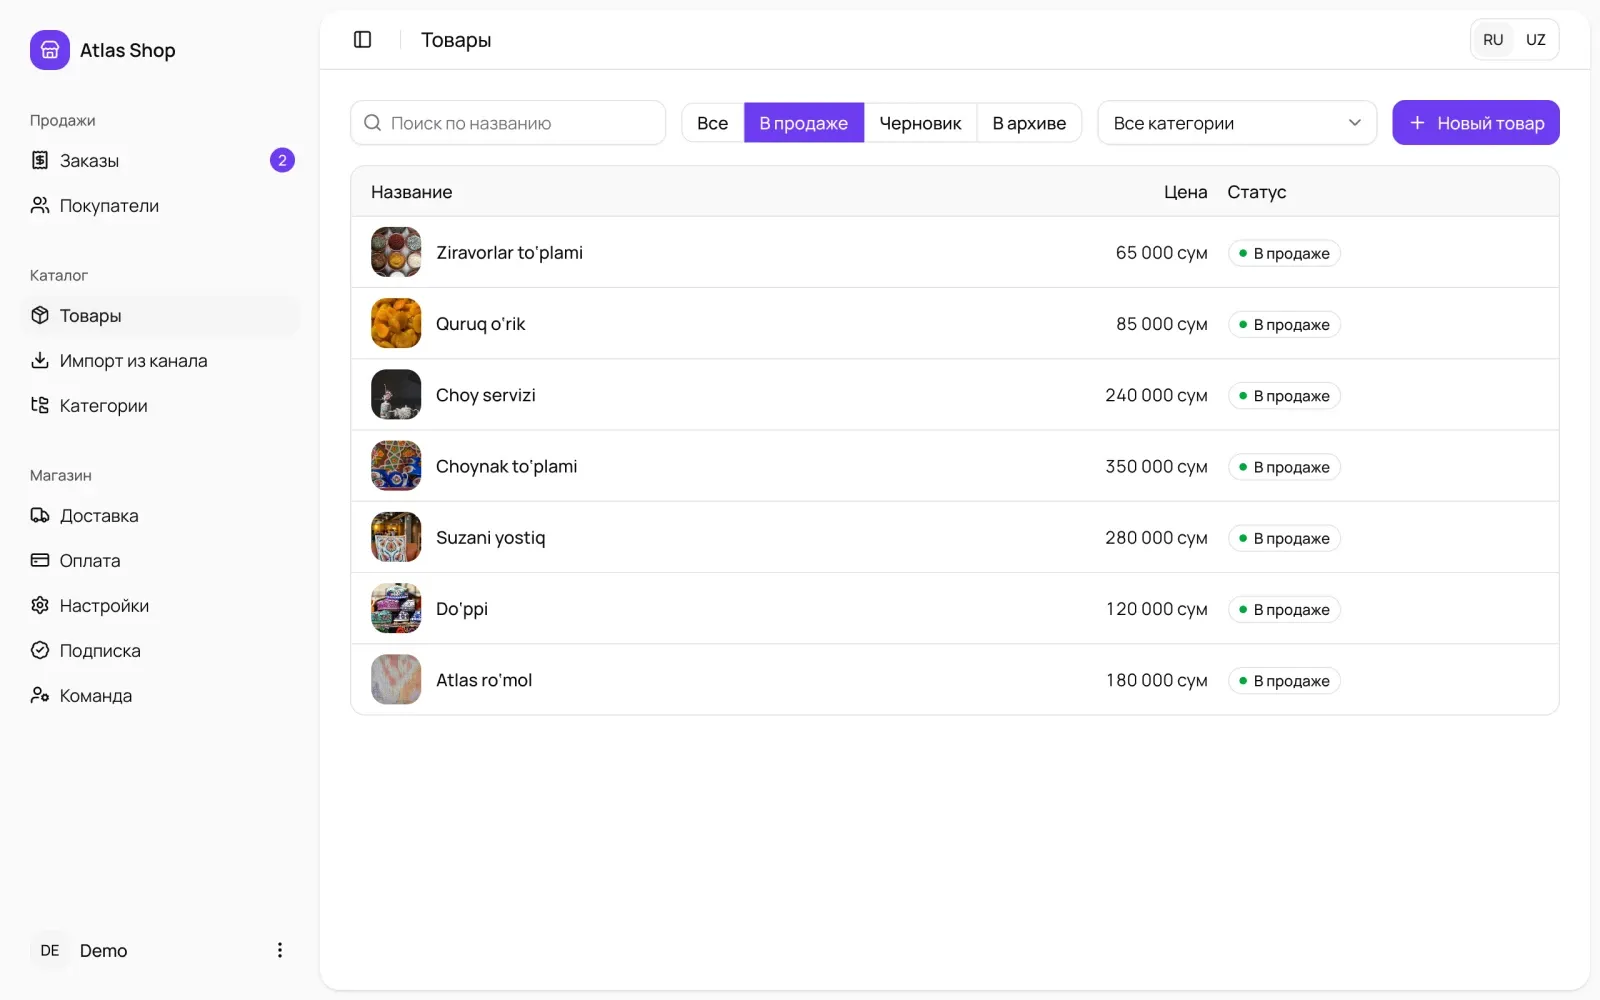Open the Quruq o'rik thumbnail
The image size is (1600, 1000).
tap(396, 323)
